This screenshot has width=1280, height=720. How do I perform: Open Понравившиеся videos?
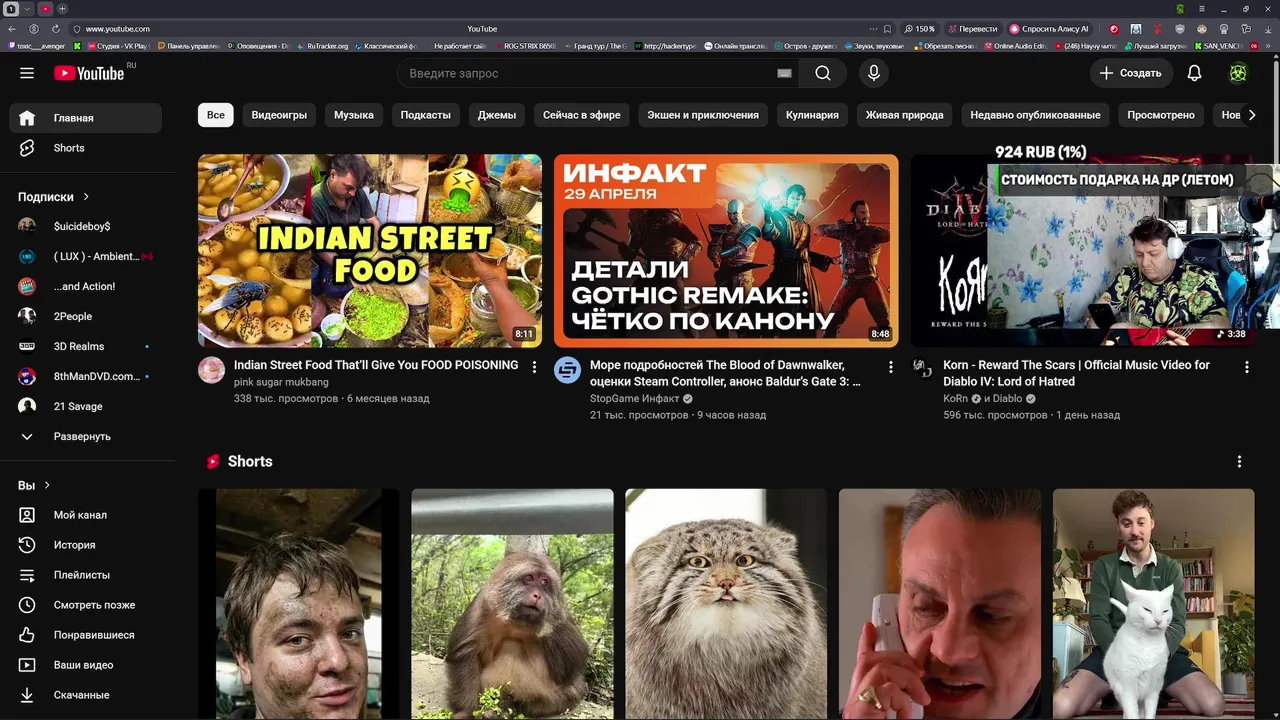tap(86, 635)
